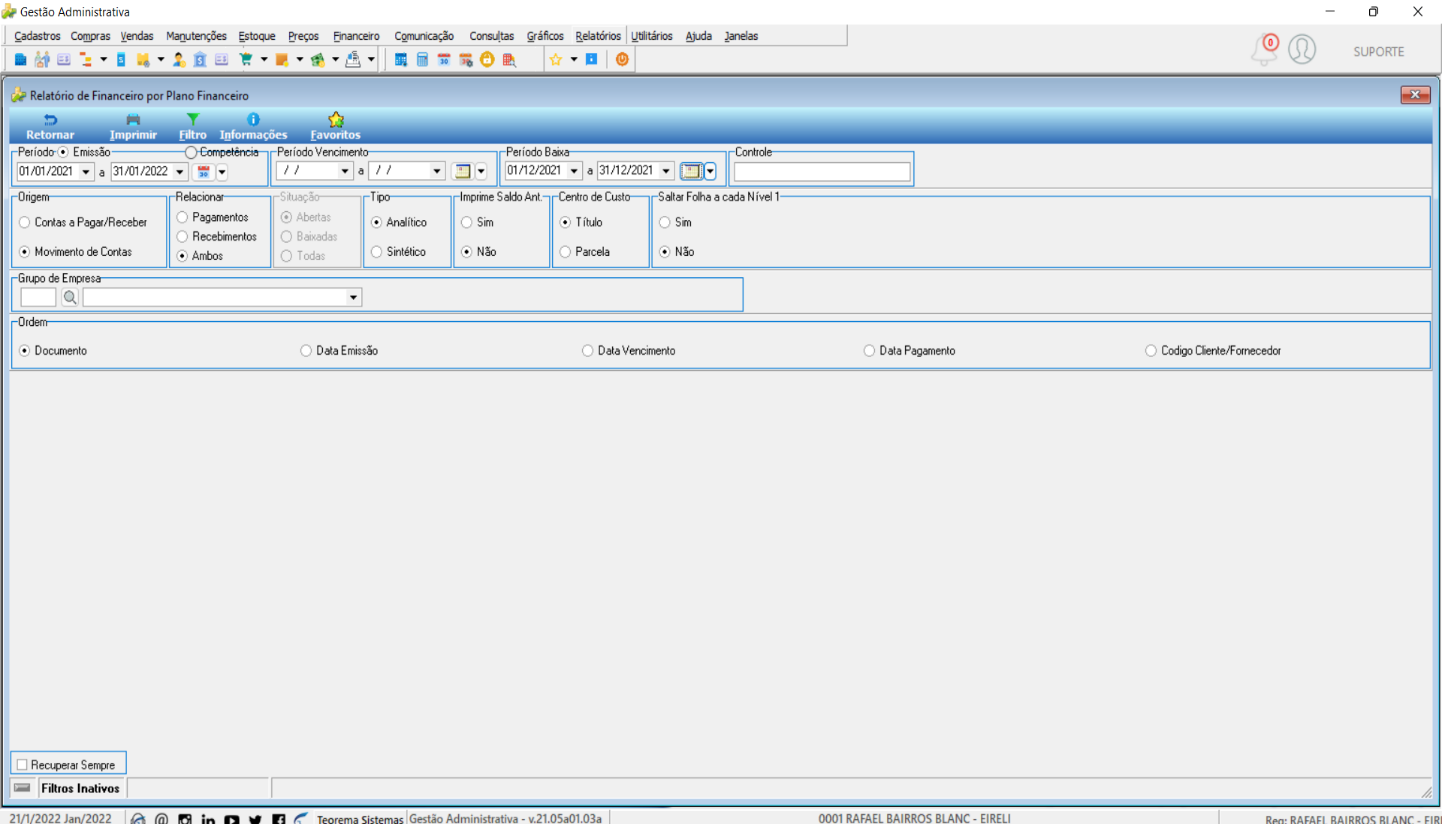This screenshot has width=1442, height=824.
Task: Open the Utilitários menu
Action: pos(652,36)
